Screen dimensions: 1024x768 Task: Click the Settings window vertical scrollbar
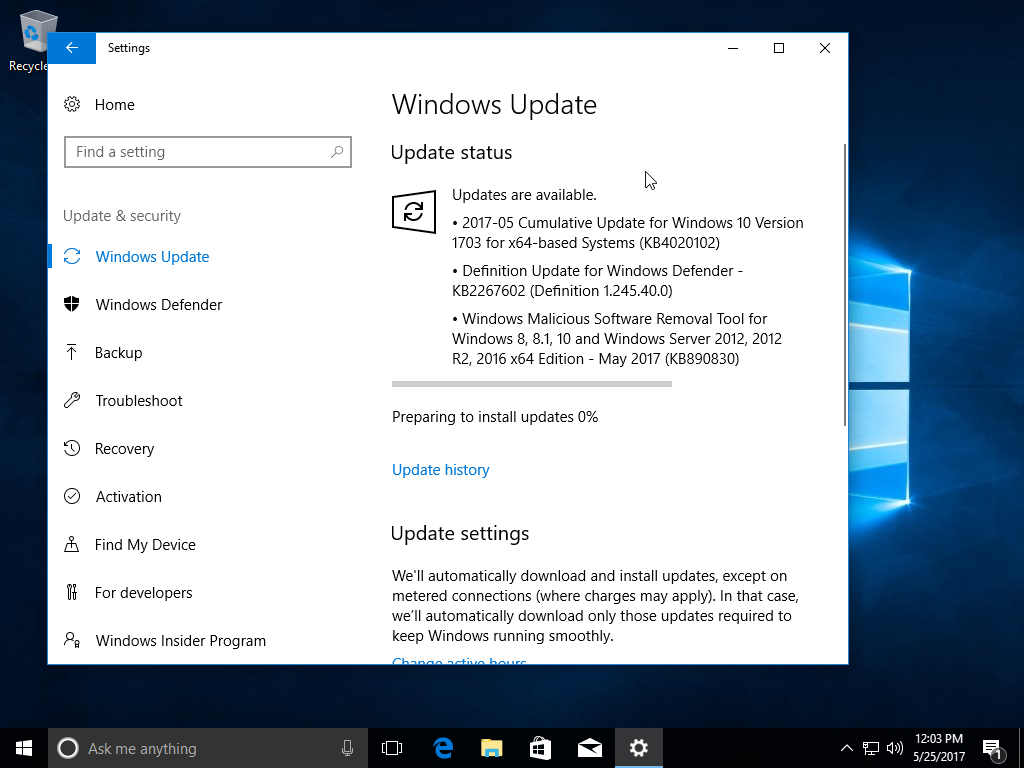click(x=845, y=285)
